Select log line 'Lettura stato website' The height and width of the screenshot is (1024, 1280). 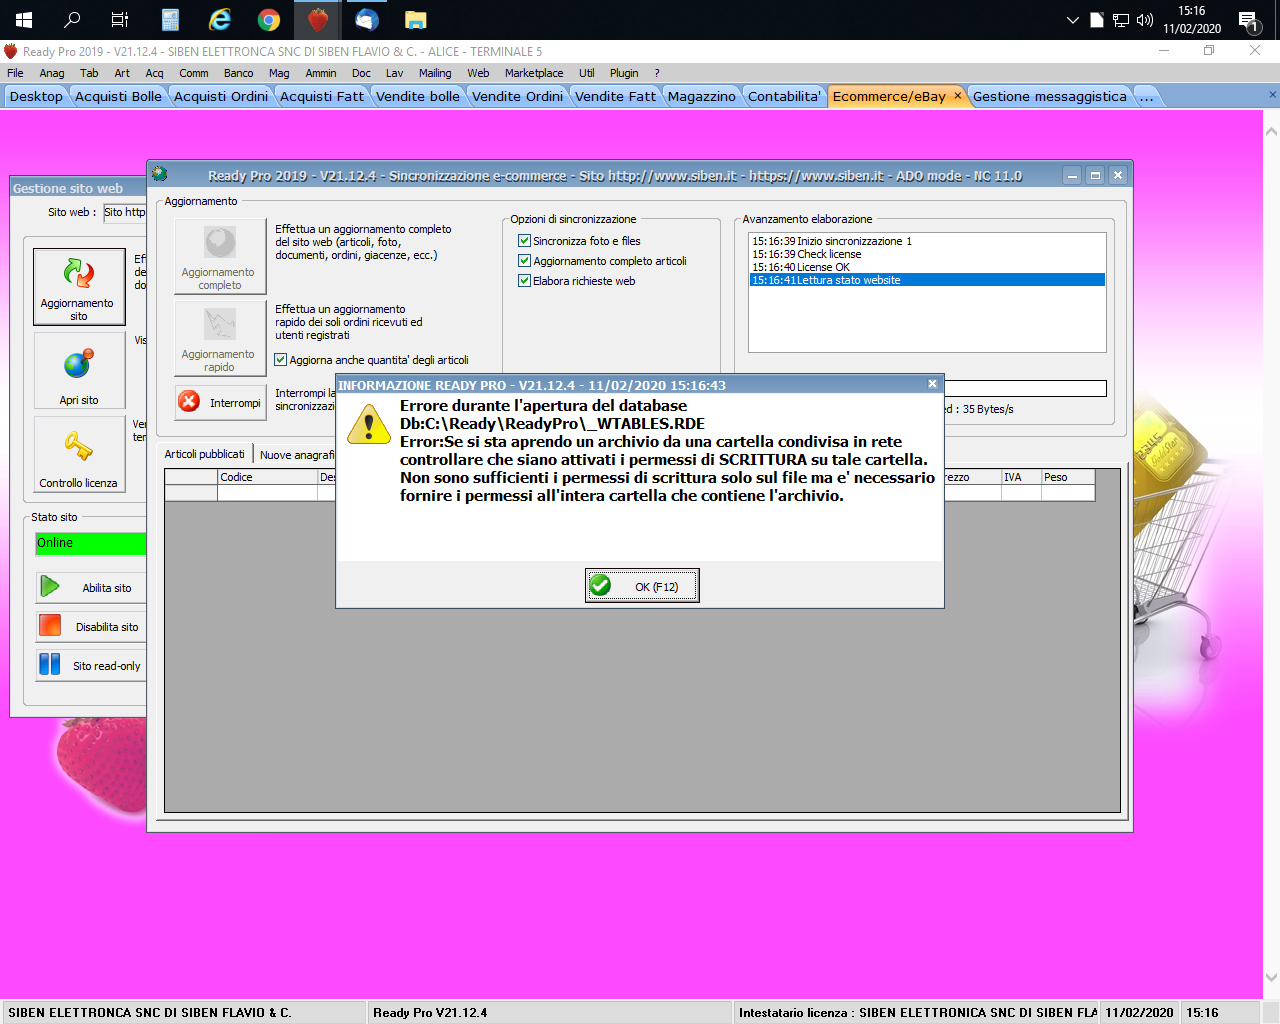927,280
